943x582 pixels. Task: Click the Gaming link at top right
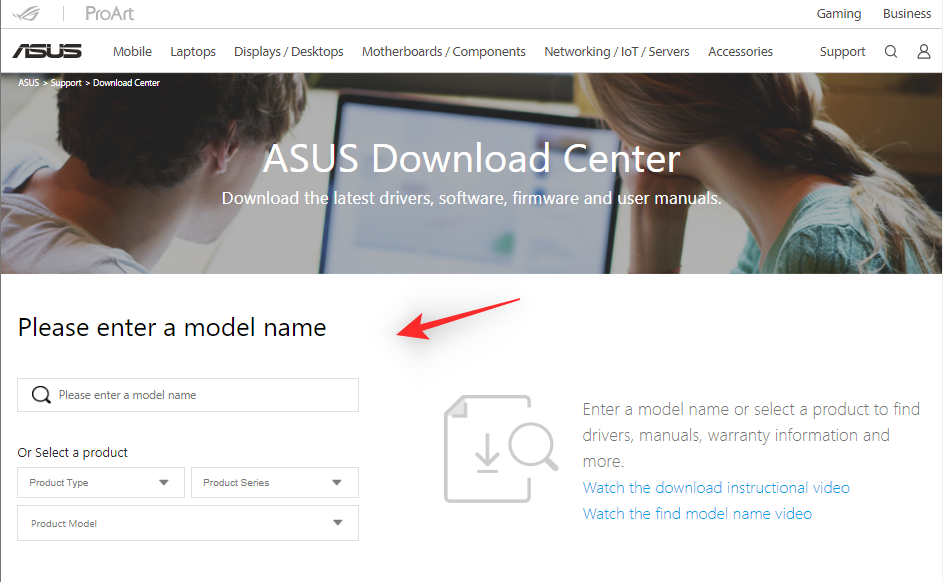click(x=838, y=14)
